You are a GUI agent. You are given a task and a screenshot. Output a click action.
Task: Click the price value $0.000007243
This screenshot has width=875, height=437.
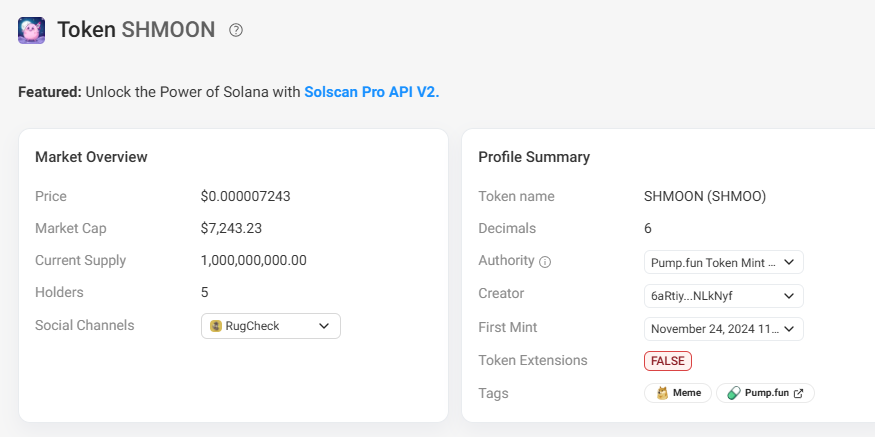pyautogui.click(x=246, y=196)
